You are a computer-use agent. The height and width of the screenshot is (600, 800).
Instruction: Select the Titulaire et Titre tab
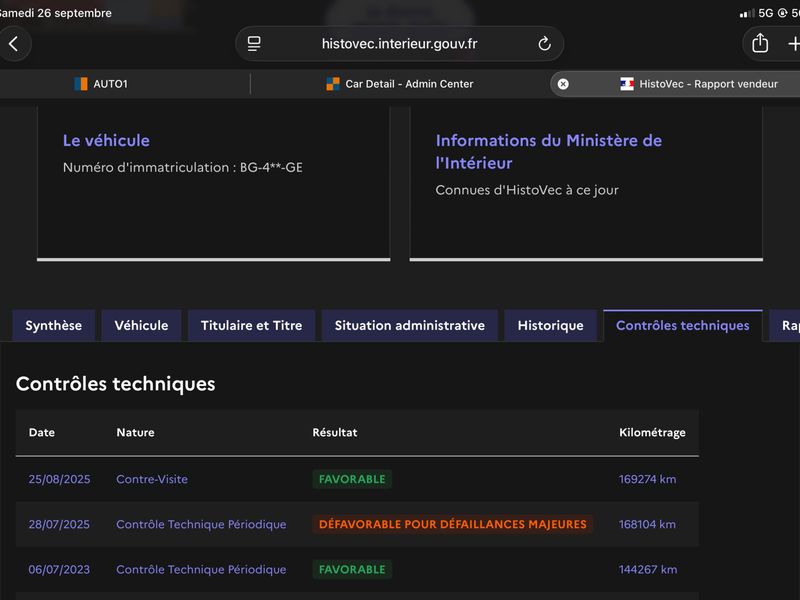[252, 326]
